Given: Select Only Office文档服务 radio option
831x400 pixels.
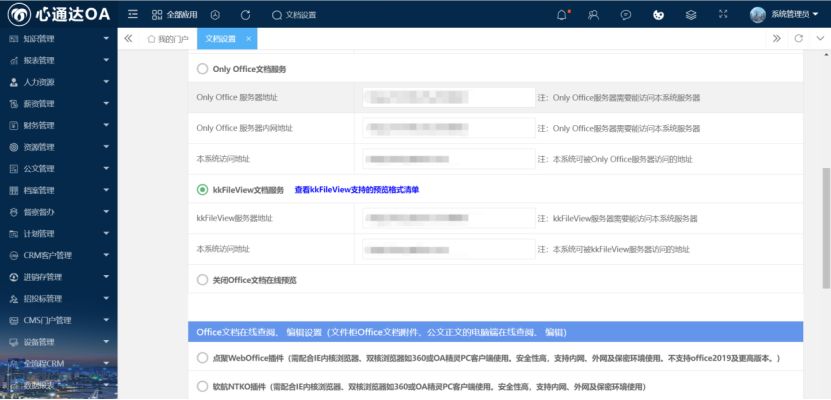Looking at the screenshot, I should [203, 69].
